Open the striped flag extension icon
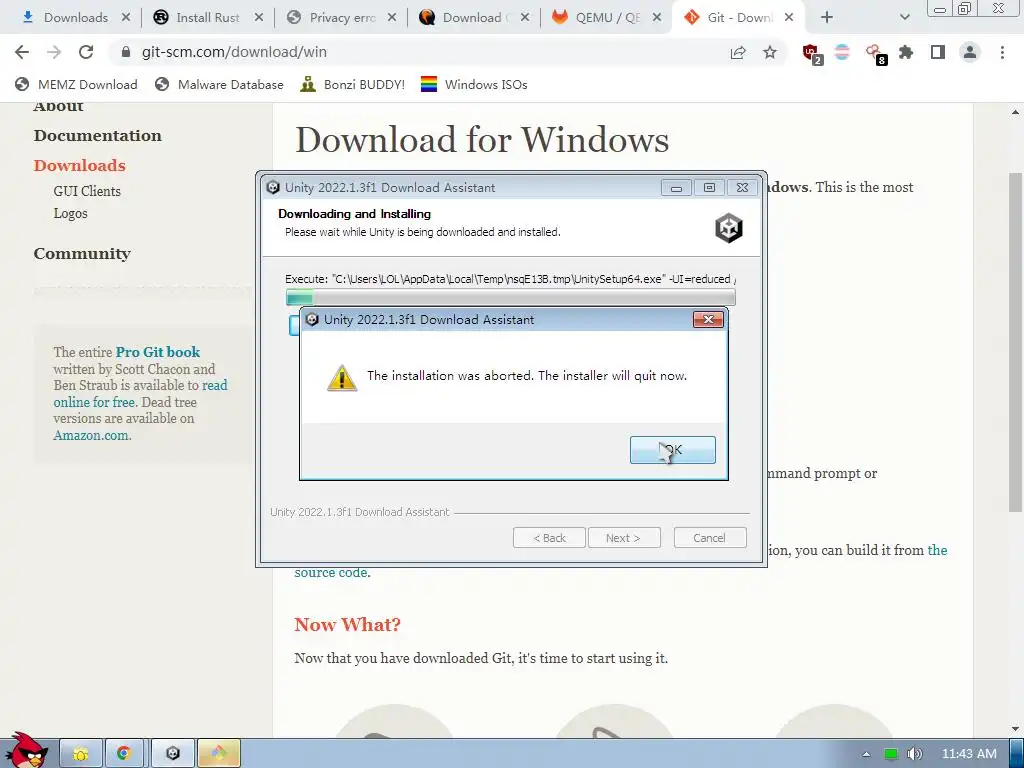Viewport: 1024px width, 768px height. coord(842,52)
